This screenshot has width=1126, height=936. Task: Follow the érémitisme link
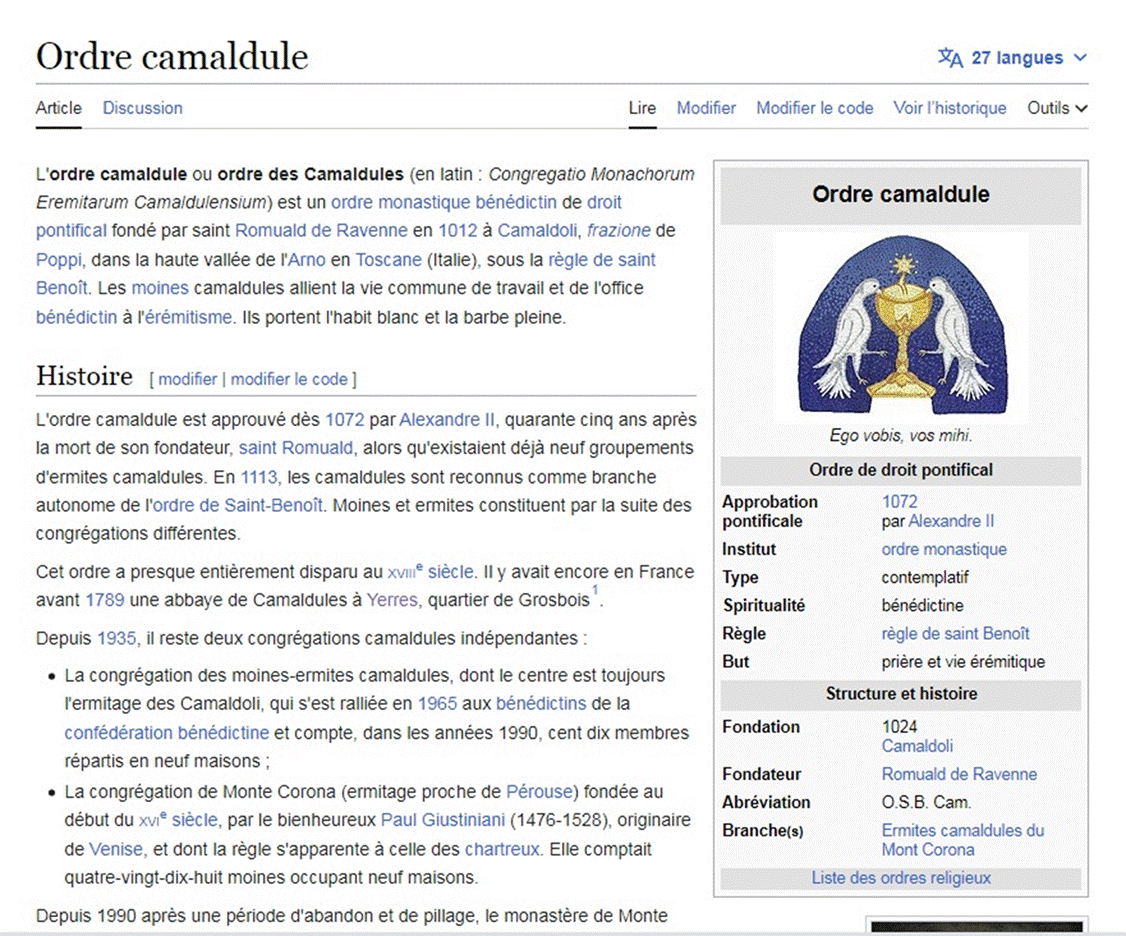point(189,317)
